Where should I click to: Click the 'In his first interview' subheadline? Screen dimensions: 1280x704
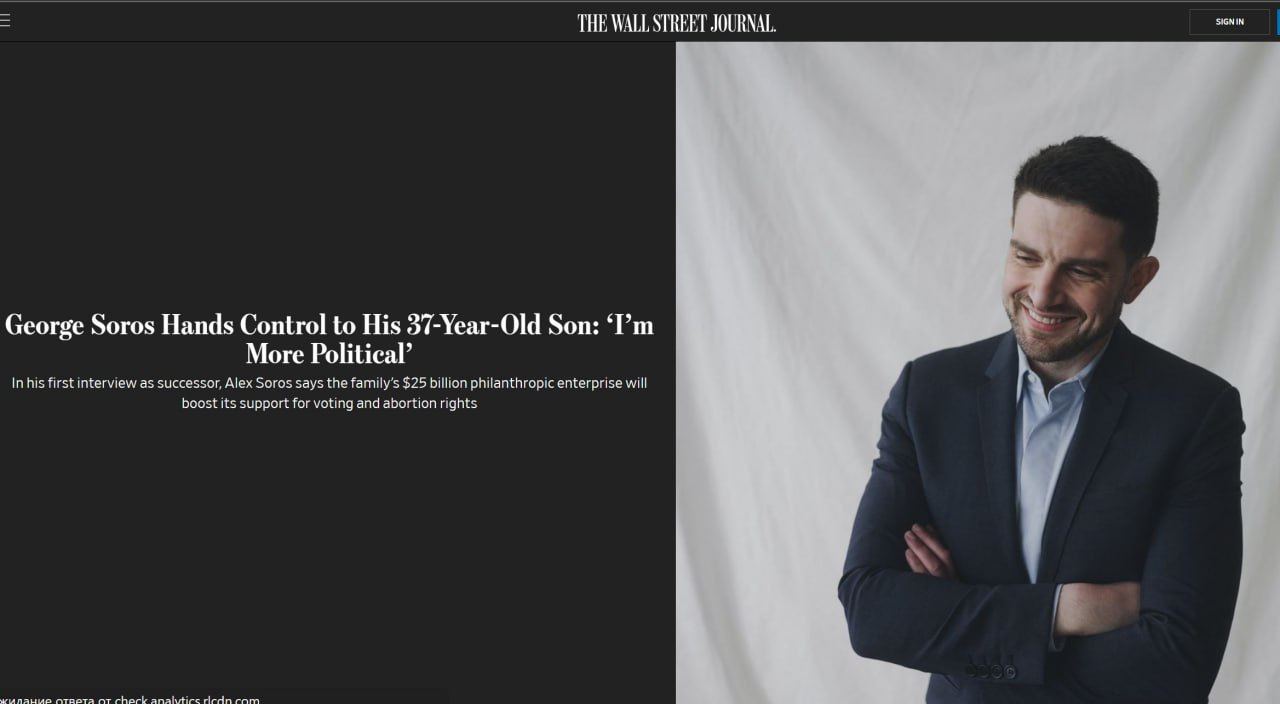click(x=329, y=393)
